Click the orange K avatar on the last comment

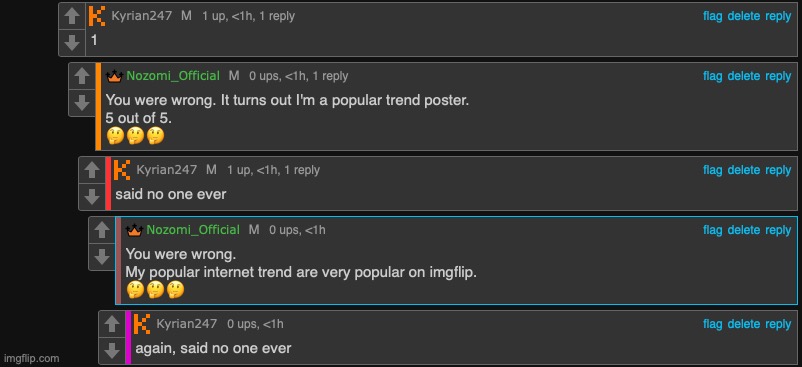(x=142, y=324)
